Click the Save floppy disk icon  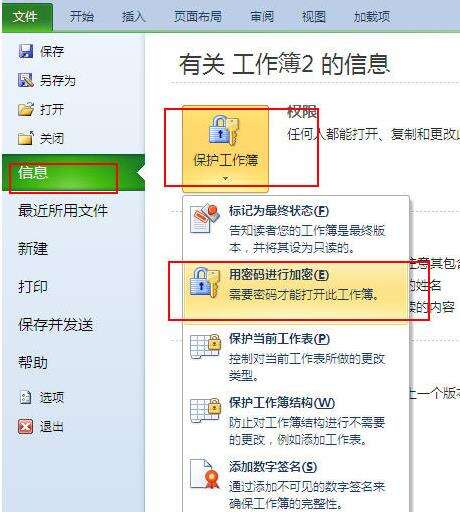click(x=25, y=51)
